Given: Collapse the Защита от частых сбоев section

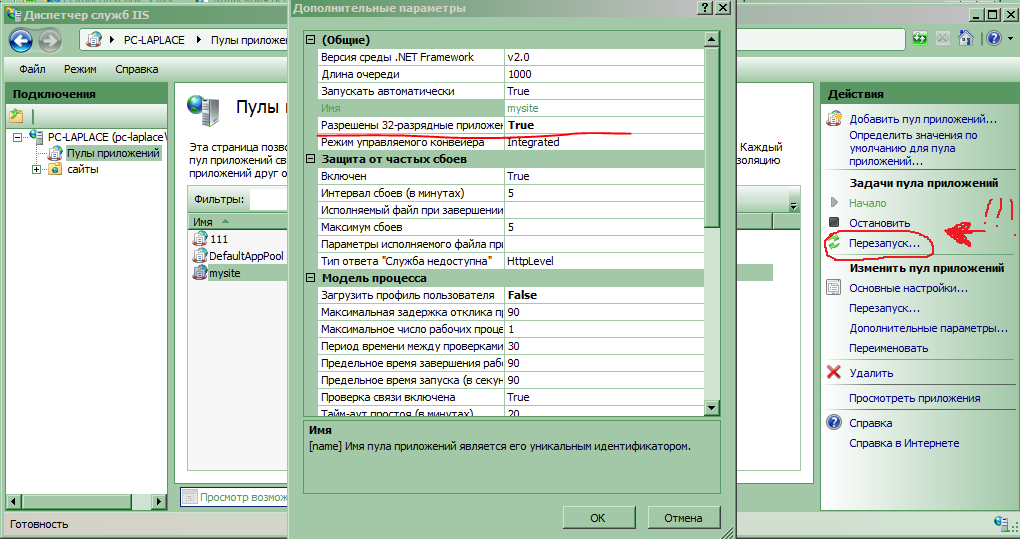Looking at the screenshot, I should (x=310, y=159).
